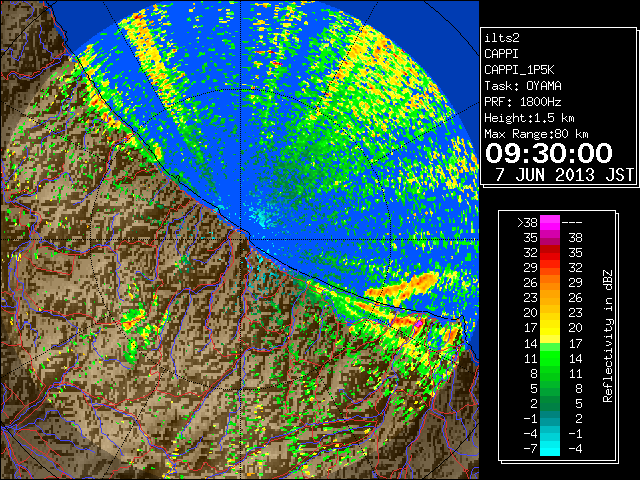
Task: Click the yellow 17 dBZ legend color band
Action: pyautogui.click(x=550, y=328)
